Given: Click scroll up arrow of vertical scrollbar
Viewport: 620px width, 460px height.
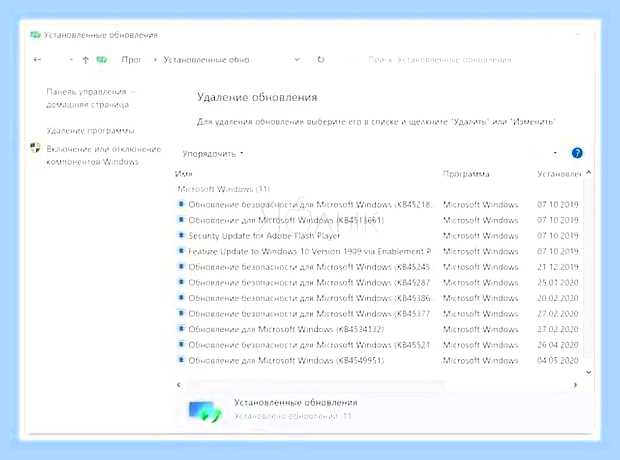Looking at the screenshot, I should point(588,173).
